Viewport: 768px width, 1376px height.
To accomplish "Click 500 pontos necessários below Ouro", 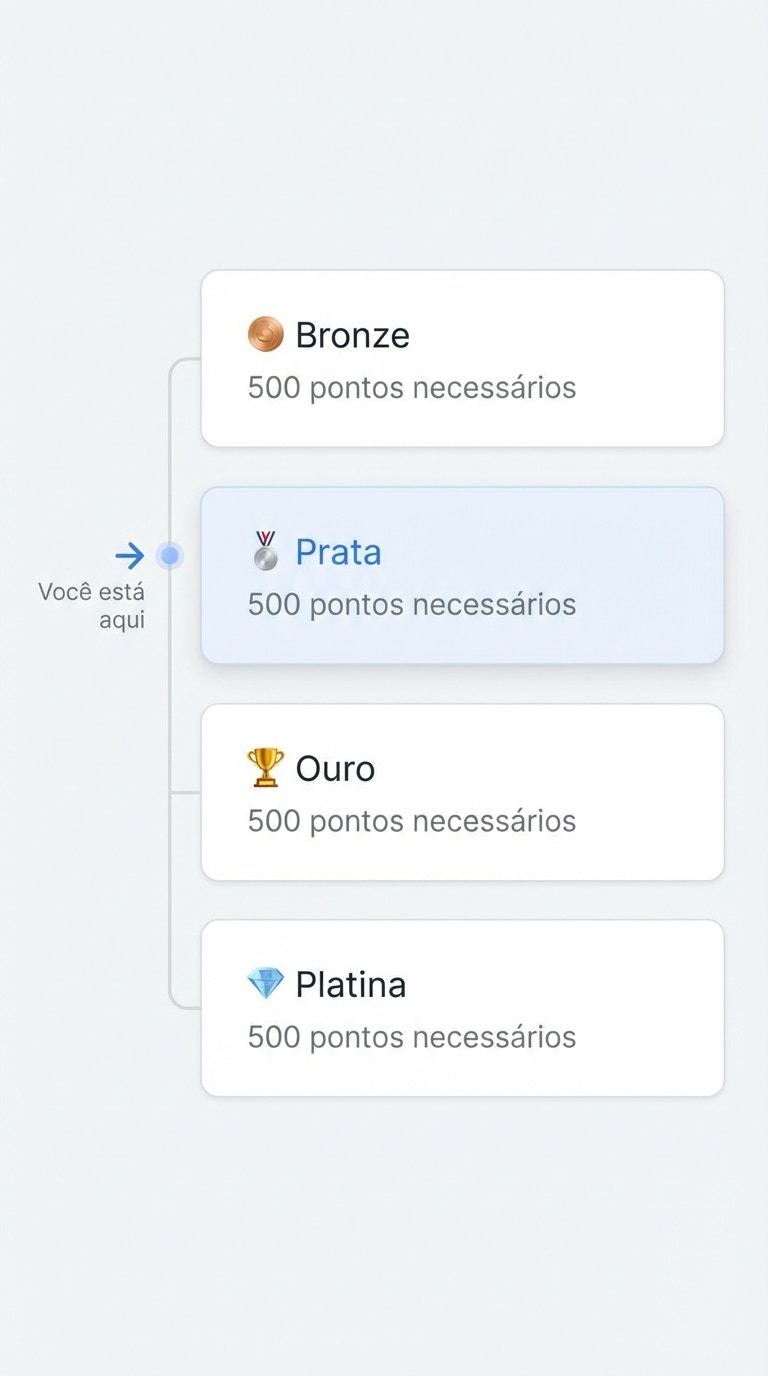I will pos(411,820).
